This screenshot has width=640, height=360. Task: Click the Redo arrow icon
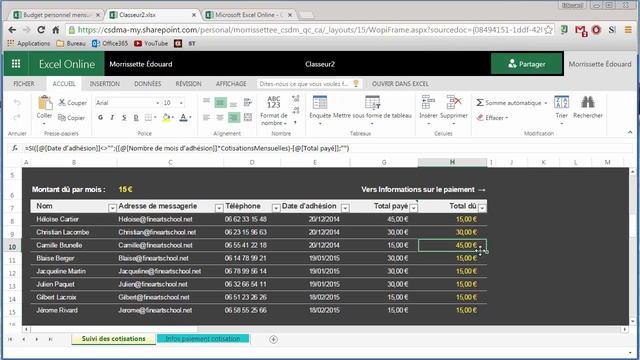tap(17, 118)
